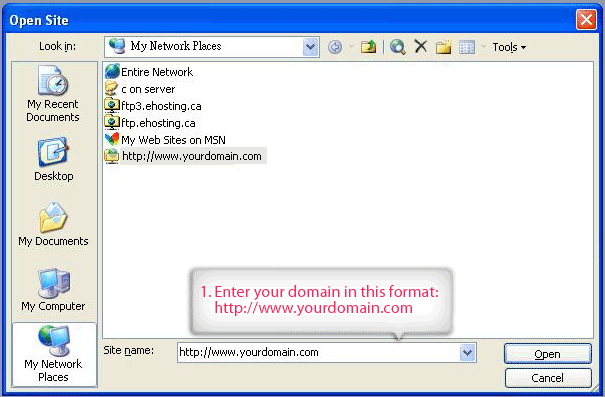
Task: Click the 'c on server' folder icon
Action: click(x=112, y=89)
